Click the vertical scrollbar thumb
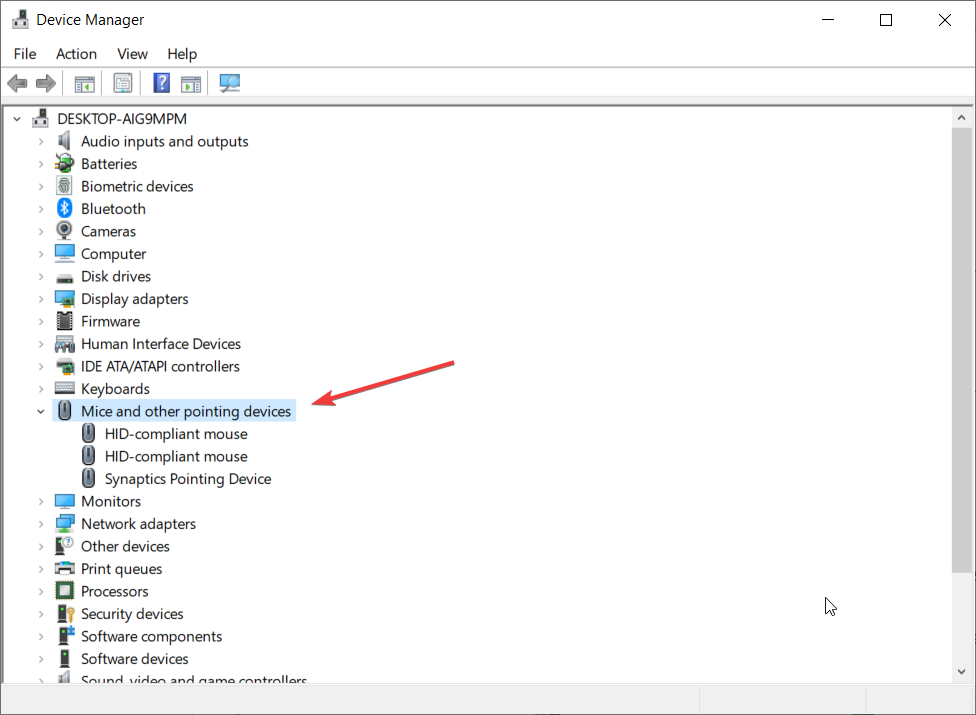Screen dimensions: 976x715 962,350
